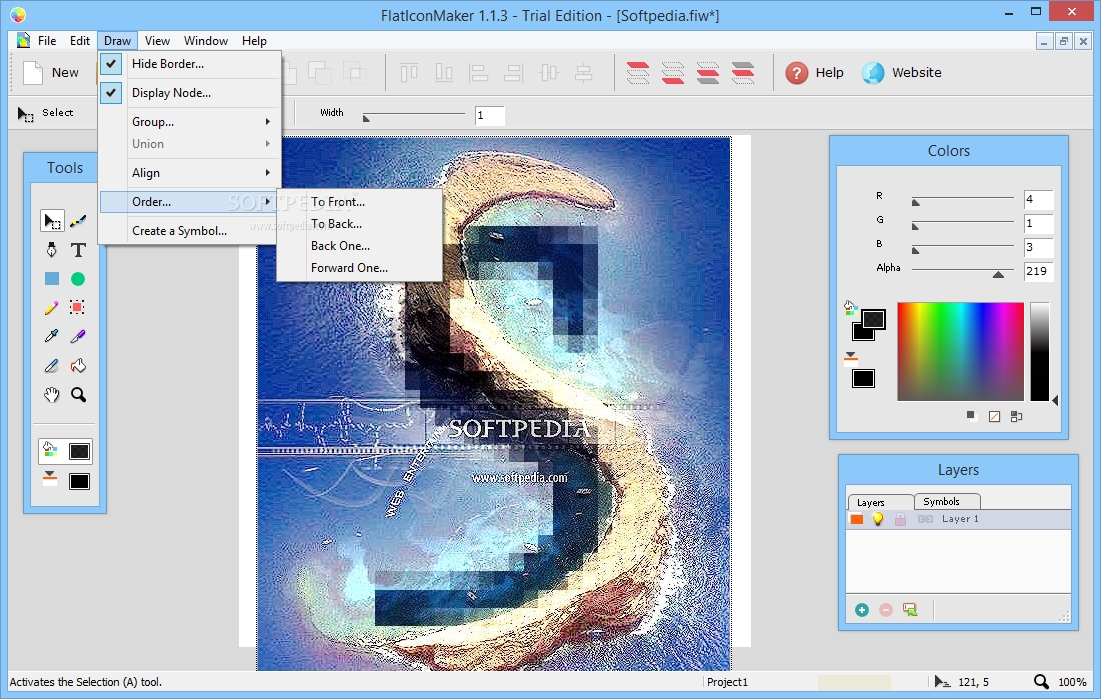Expand the Order submenu
1101x699 pixels.
click(190, 202)
